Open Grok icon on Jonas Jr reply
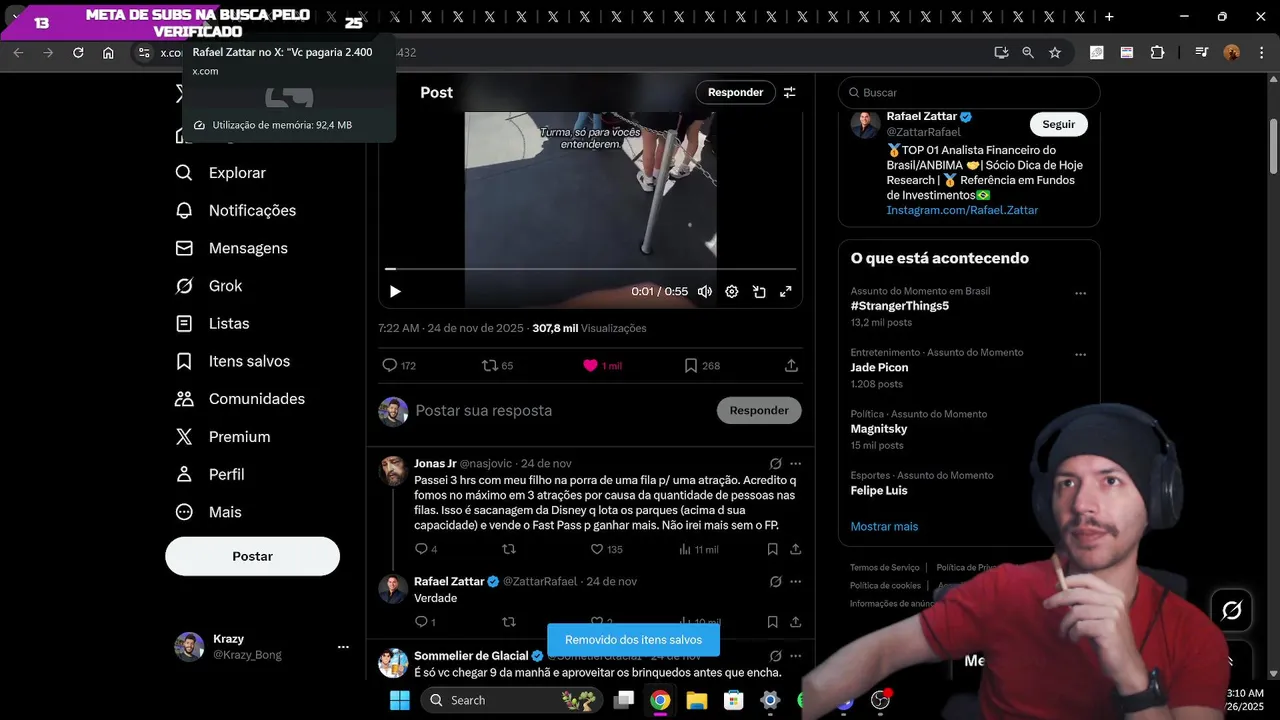 775,464
